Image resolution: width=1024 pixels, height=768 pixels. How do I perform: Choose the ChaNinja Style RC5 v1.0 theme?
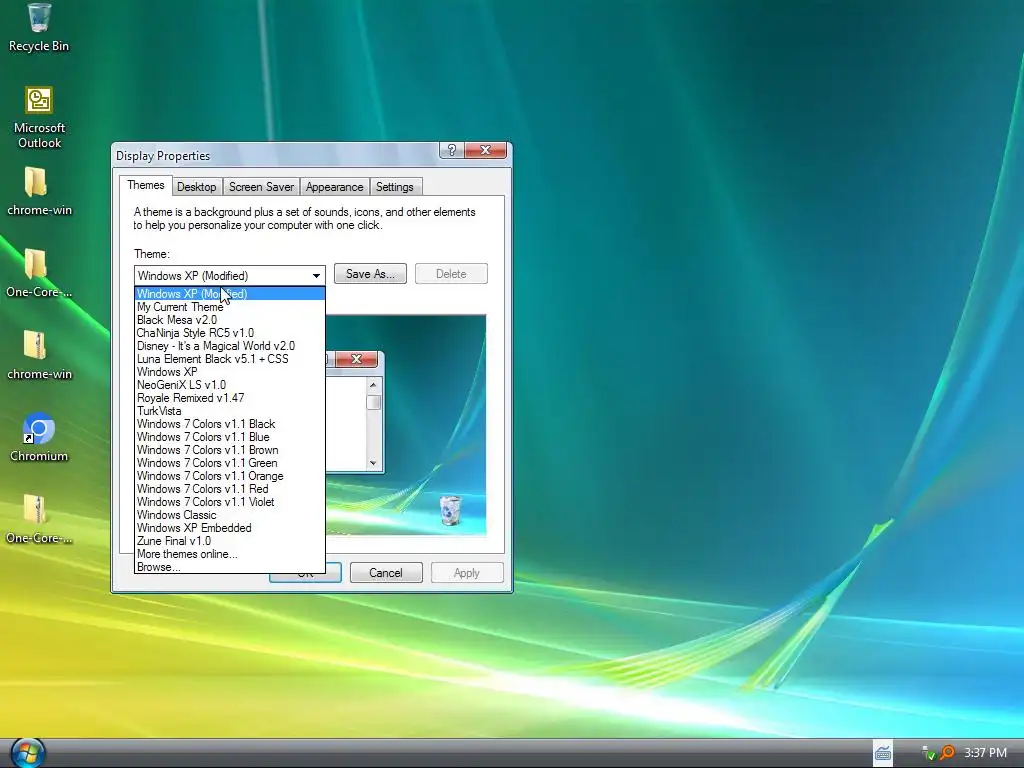230,333
